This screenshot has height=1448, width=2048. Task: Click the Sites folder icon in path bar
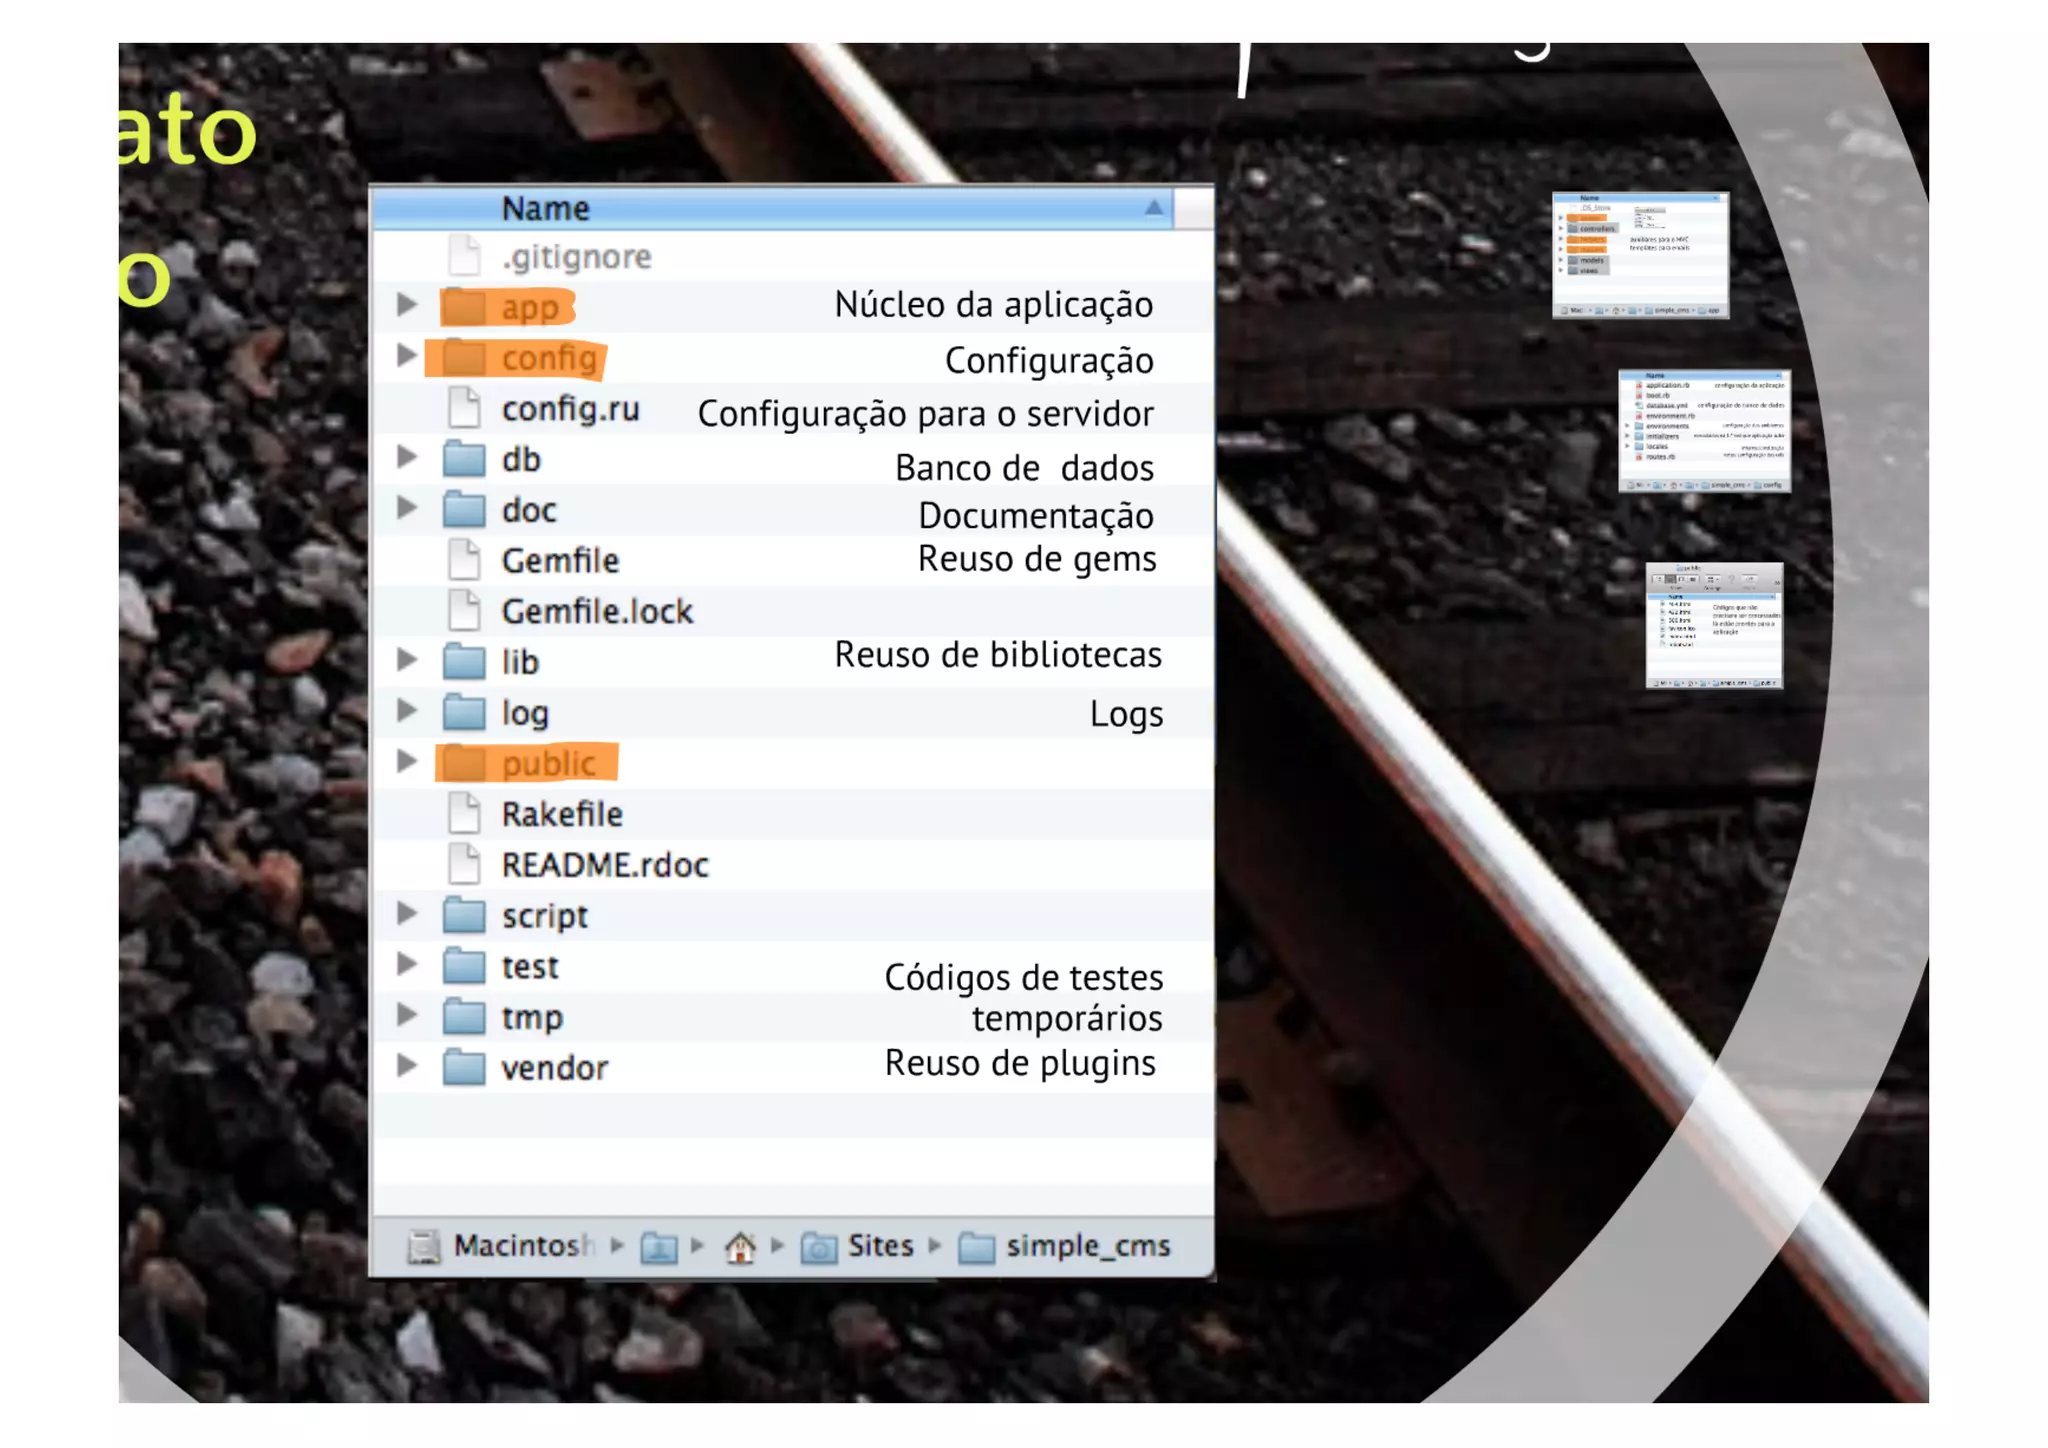click(819, 1247)
